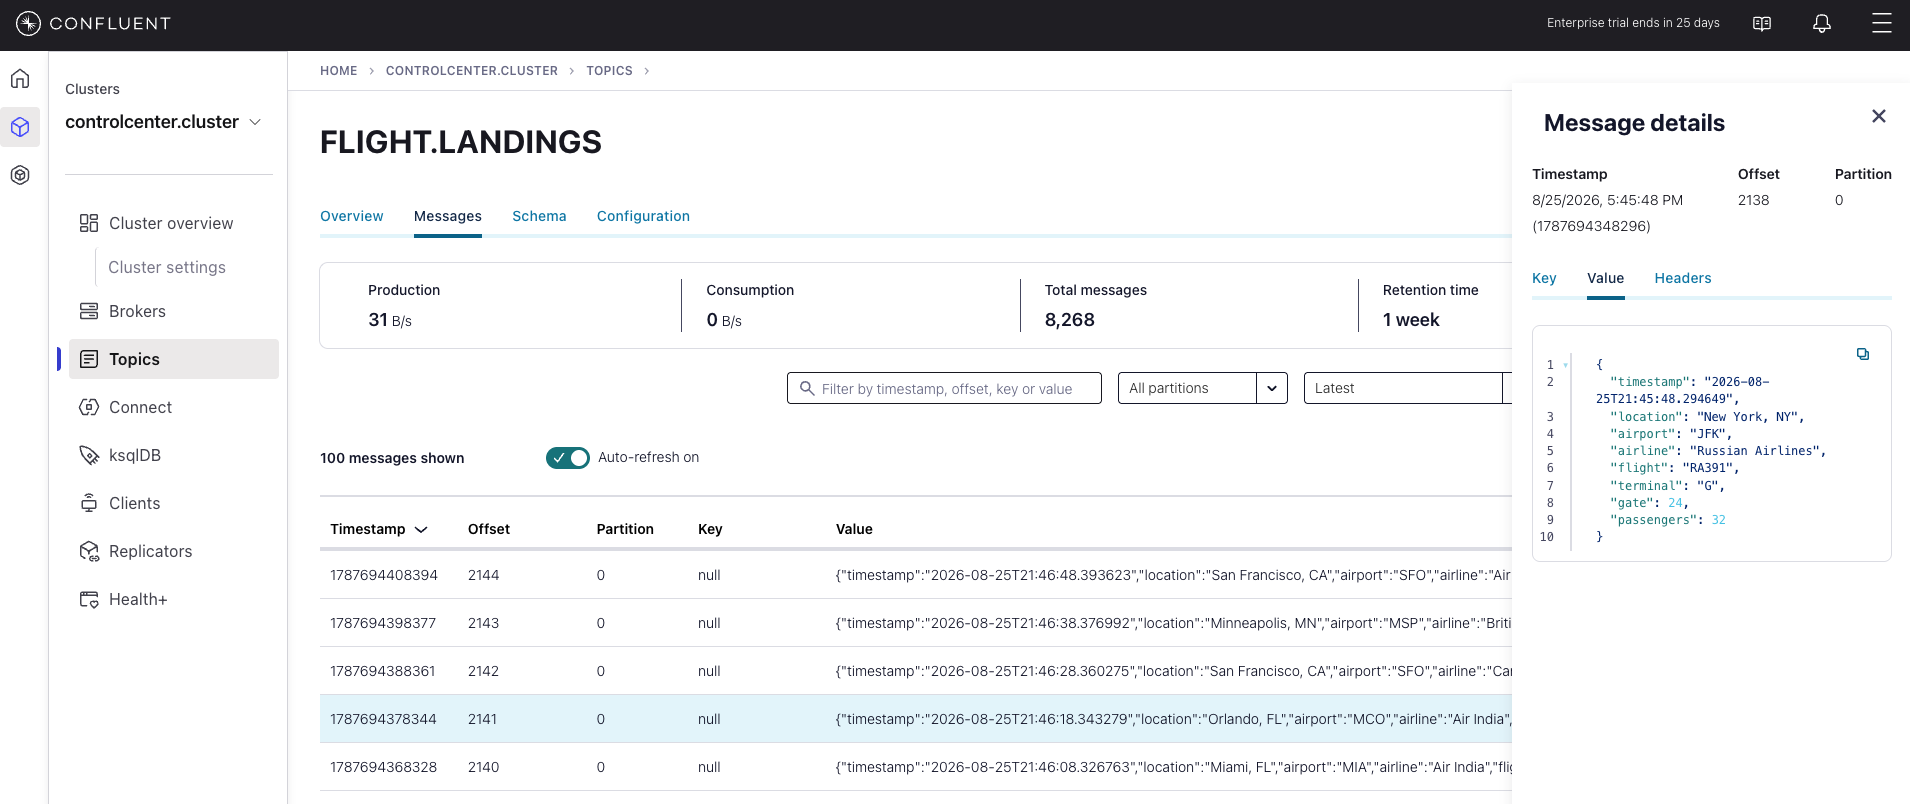The height and width of the screenshot is (804, 1910).
Task: Go to Home via sidebar house icon
Action: click(20, 79)
